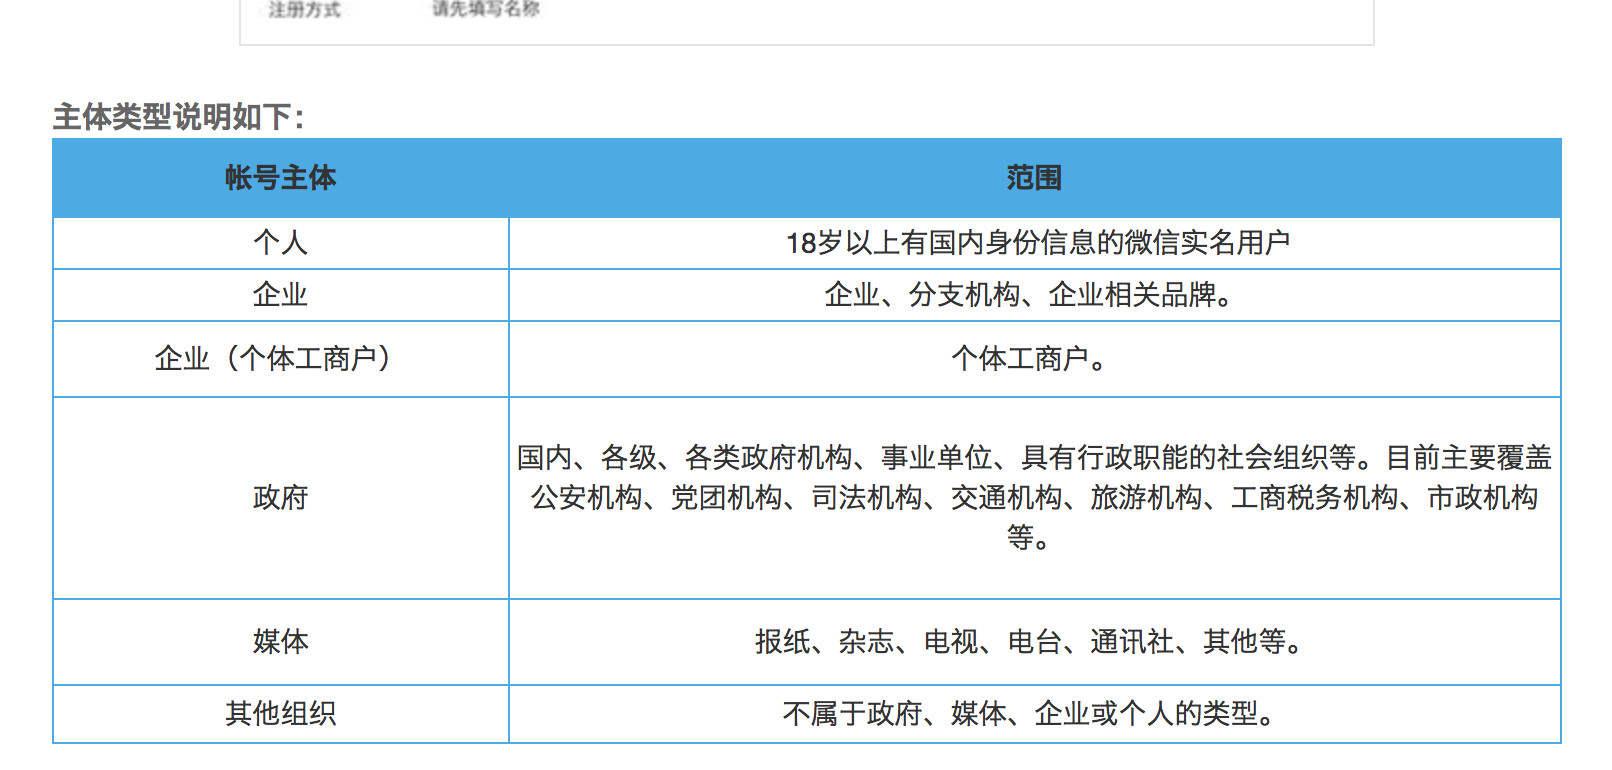Click '18岁以上有国内身份信息的微信实名用户' cell
This screenshot has height=770, width=1612.
click(1035, 243)
